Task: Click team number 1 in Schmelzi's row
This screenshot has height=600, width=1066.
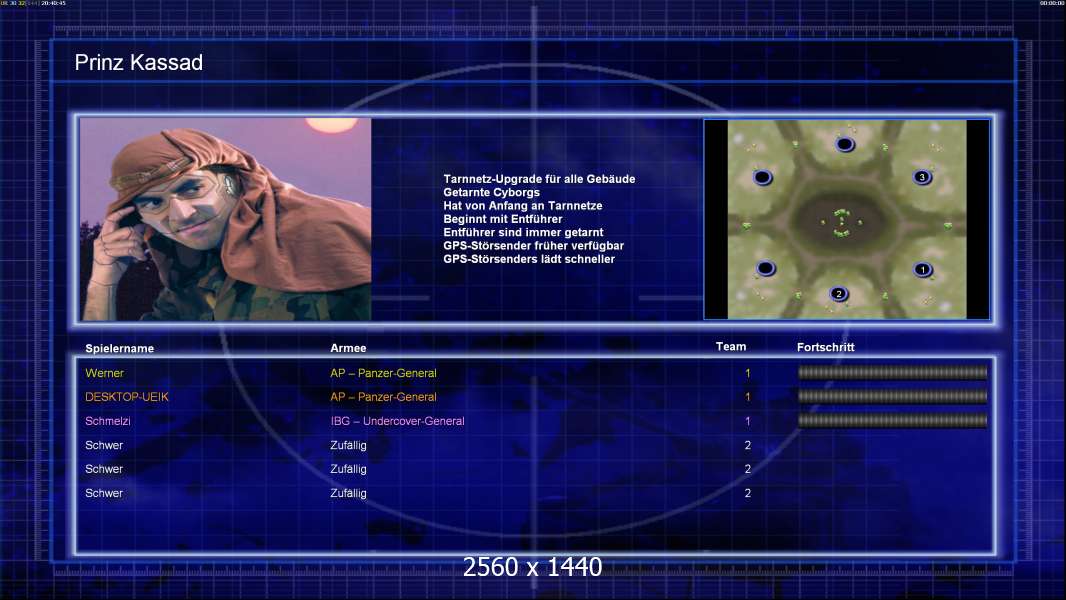Action: coord(748,421)
